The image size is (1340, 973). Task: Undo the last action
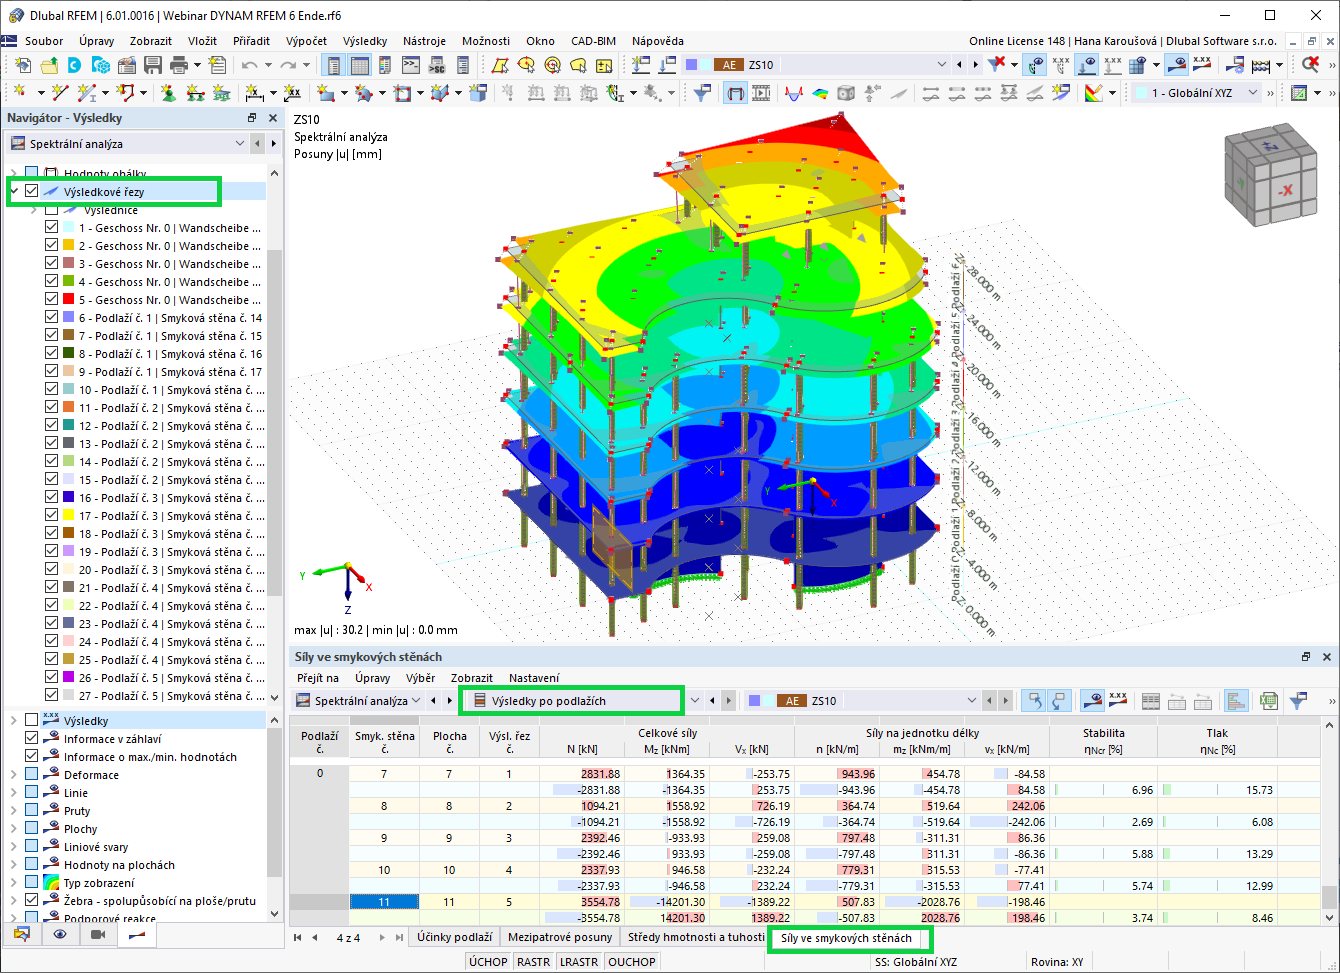pos(249,65)
